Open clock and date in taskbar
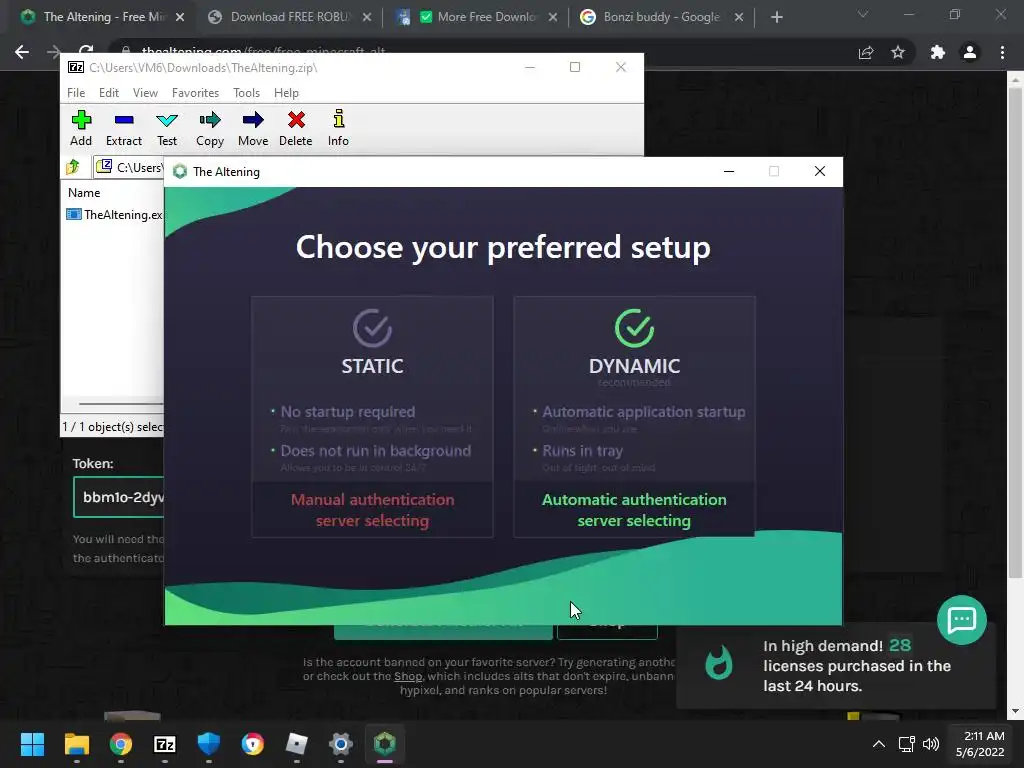The width and height of the screenshot is (1024, 768). point(980,744)
